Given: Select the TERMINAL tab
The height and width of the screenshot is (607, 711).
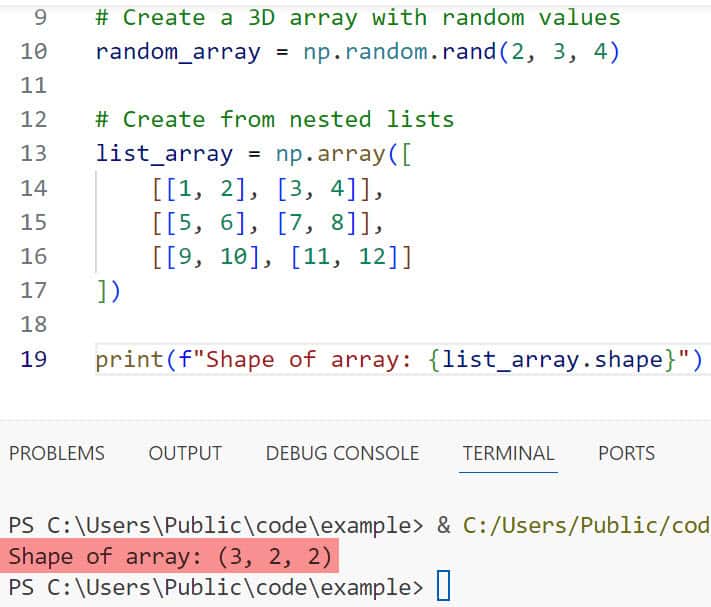Looking at the screenshot, I should [x=508, y=453].
